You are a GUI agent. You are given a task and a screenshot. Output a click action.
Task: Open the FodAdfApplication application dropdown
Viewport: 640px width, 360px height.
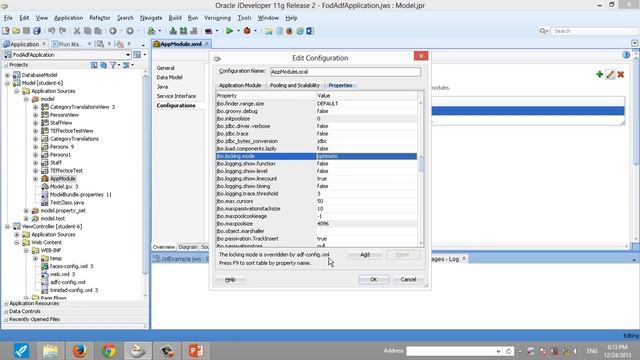pos(128,55)
